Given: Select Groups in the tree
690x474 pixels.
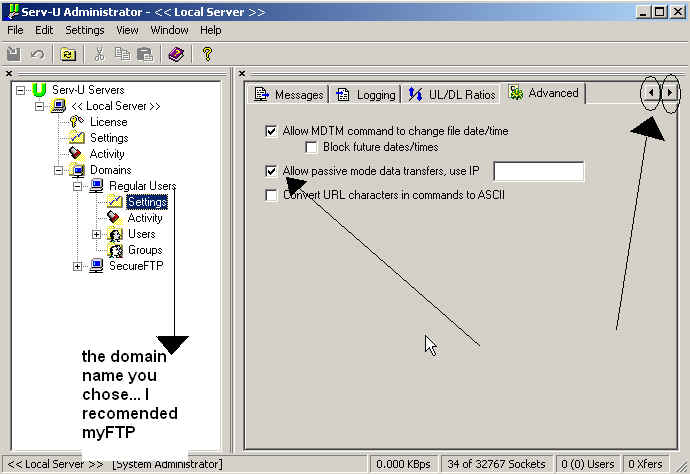Looking at the screenshot, I should (145, 250).
